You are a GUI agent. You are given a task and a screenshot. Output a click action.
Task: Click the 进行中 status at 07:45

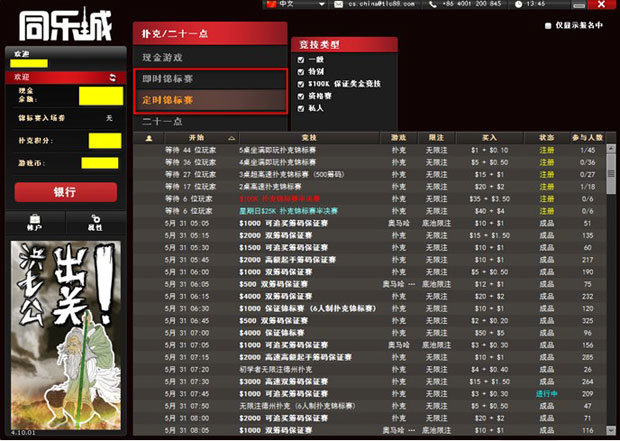[x=547, y=394]
